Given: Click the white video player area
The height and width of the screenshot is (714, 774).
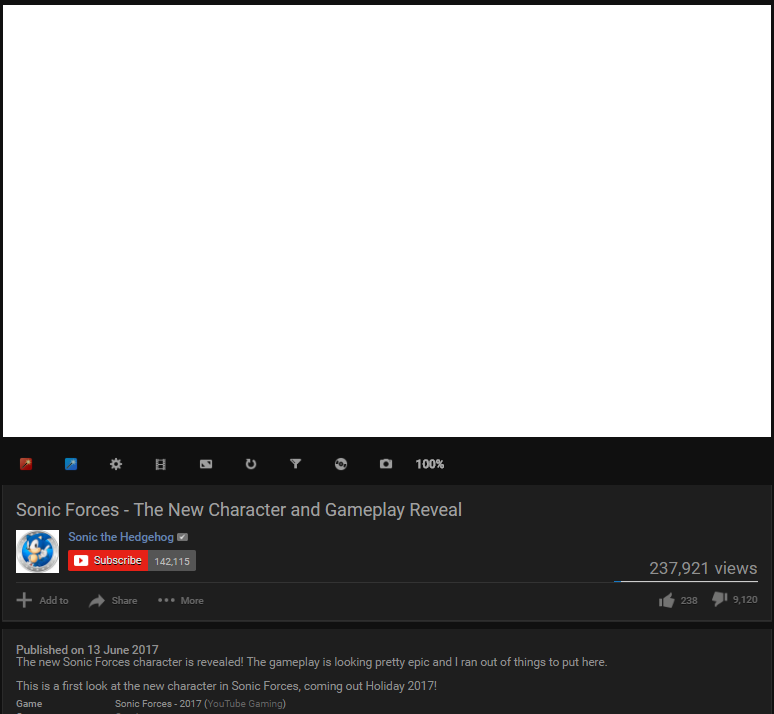Looking at the screenshot, I should coord(387,221).
